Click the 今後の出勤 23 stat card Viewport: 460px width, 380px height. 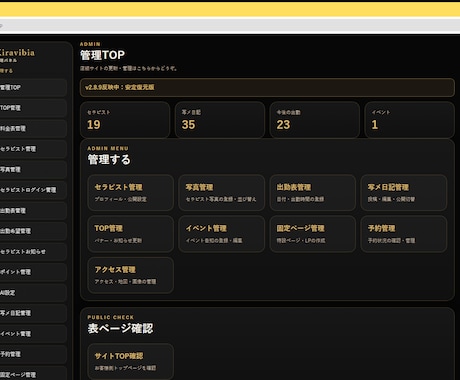pyautogui.click(x=315, y=120)
